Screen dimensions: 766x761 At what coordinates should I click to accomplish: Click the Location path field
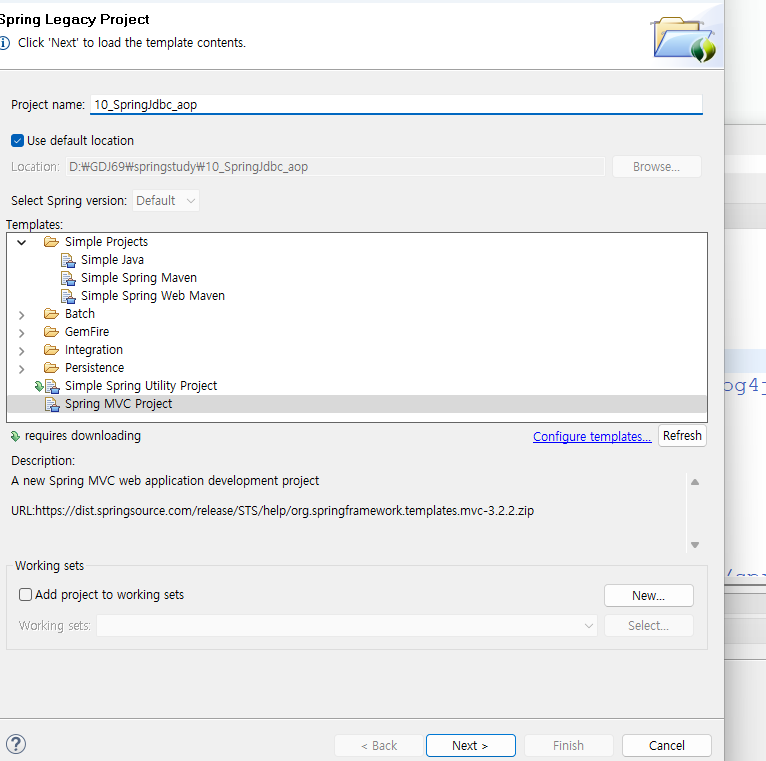click(x=335, y=167)
